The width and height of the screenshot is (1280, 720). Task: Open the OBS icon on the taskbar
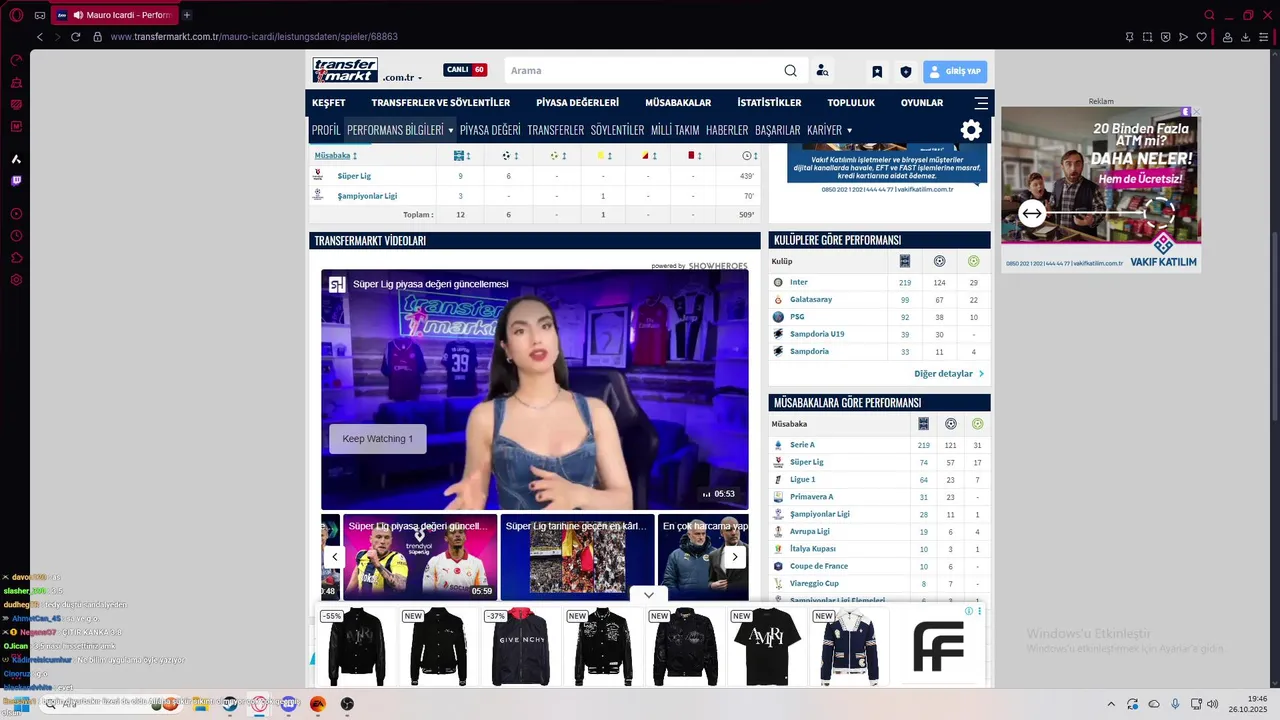(347, 704)
